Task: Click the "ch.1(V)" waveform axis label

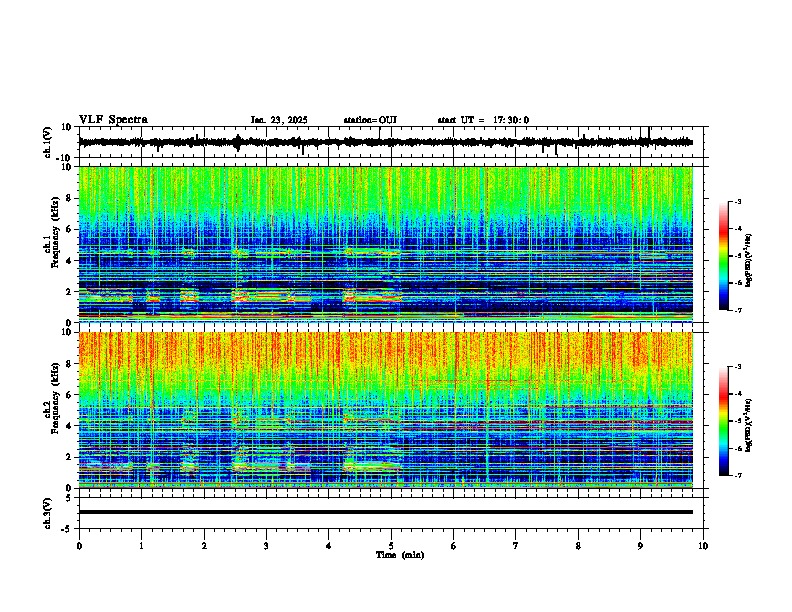Action: point(48,142)
